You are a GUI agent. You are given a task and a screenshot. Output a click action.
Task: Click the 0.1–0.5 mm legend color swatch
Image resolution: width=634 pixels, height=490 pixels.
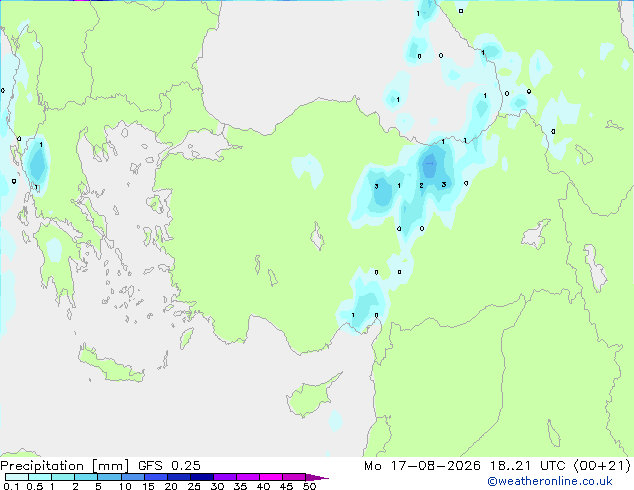[x=17, y=477]
